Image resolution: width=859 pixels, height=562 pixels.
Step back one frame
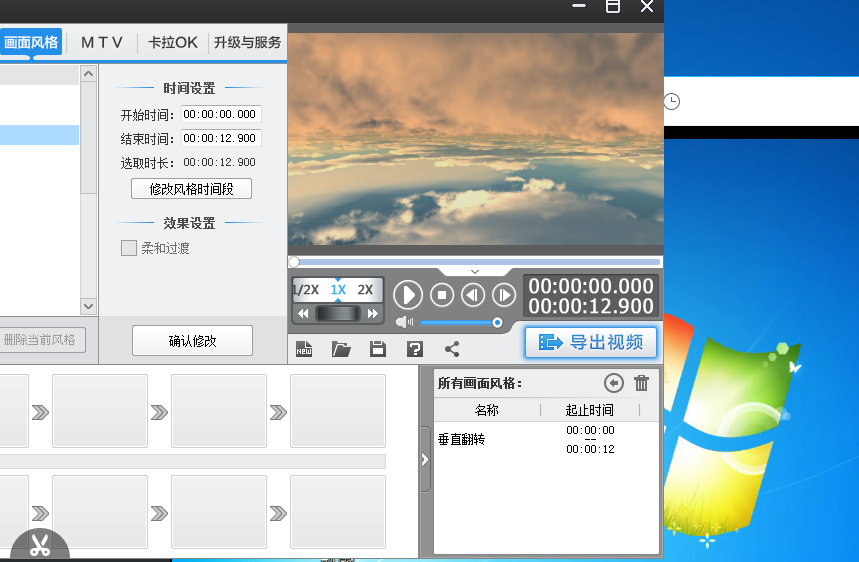tap(473, 295)
